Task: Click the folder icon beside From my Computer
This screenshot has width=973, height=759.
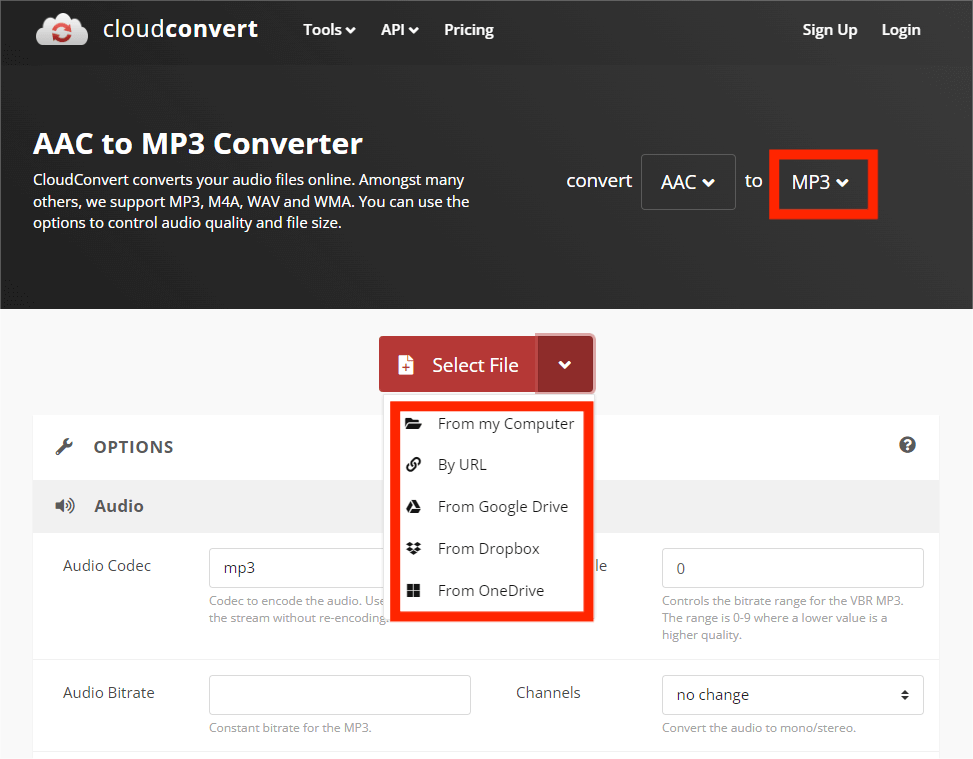Action: (x=413, y=424)
